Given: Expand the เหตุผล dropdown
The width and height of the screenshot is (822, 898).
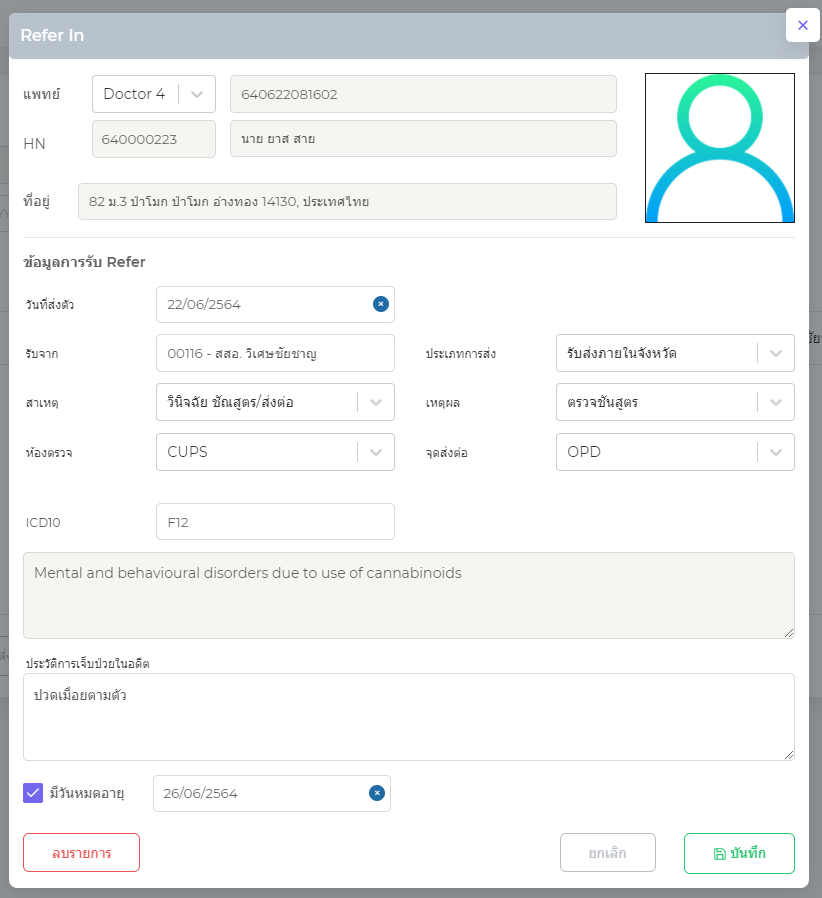Looking at the screenshot, I should click(x=776, y=402).
